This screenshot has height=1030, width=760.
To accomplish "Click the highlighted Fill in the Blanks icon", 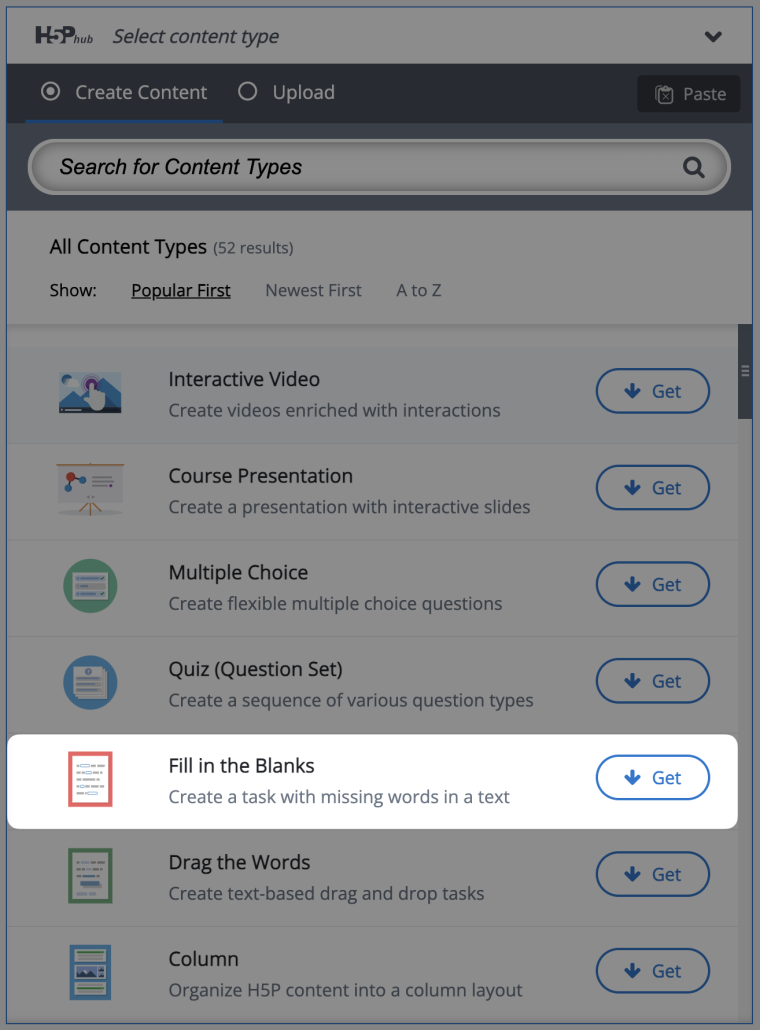I will (90, 779).
